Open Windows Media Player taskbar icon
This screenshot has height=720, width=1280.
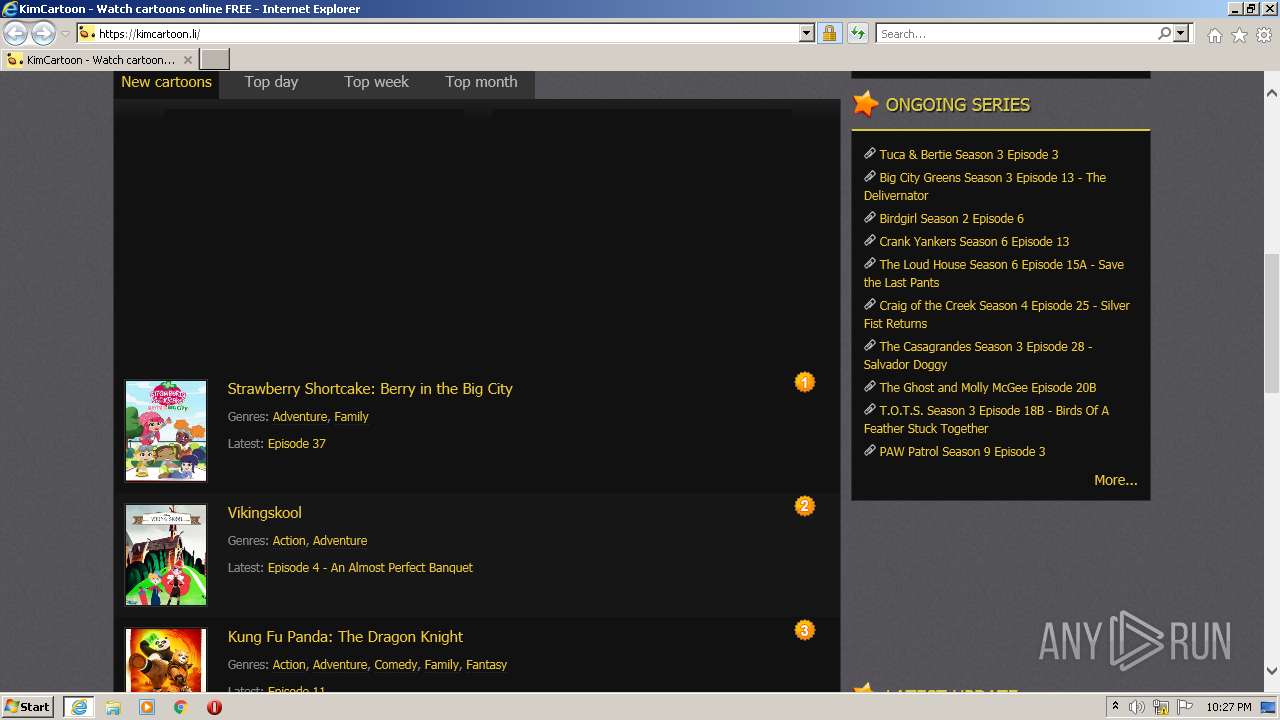click(x=147, y=707)
